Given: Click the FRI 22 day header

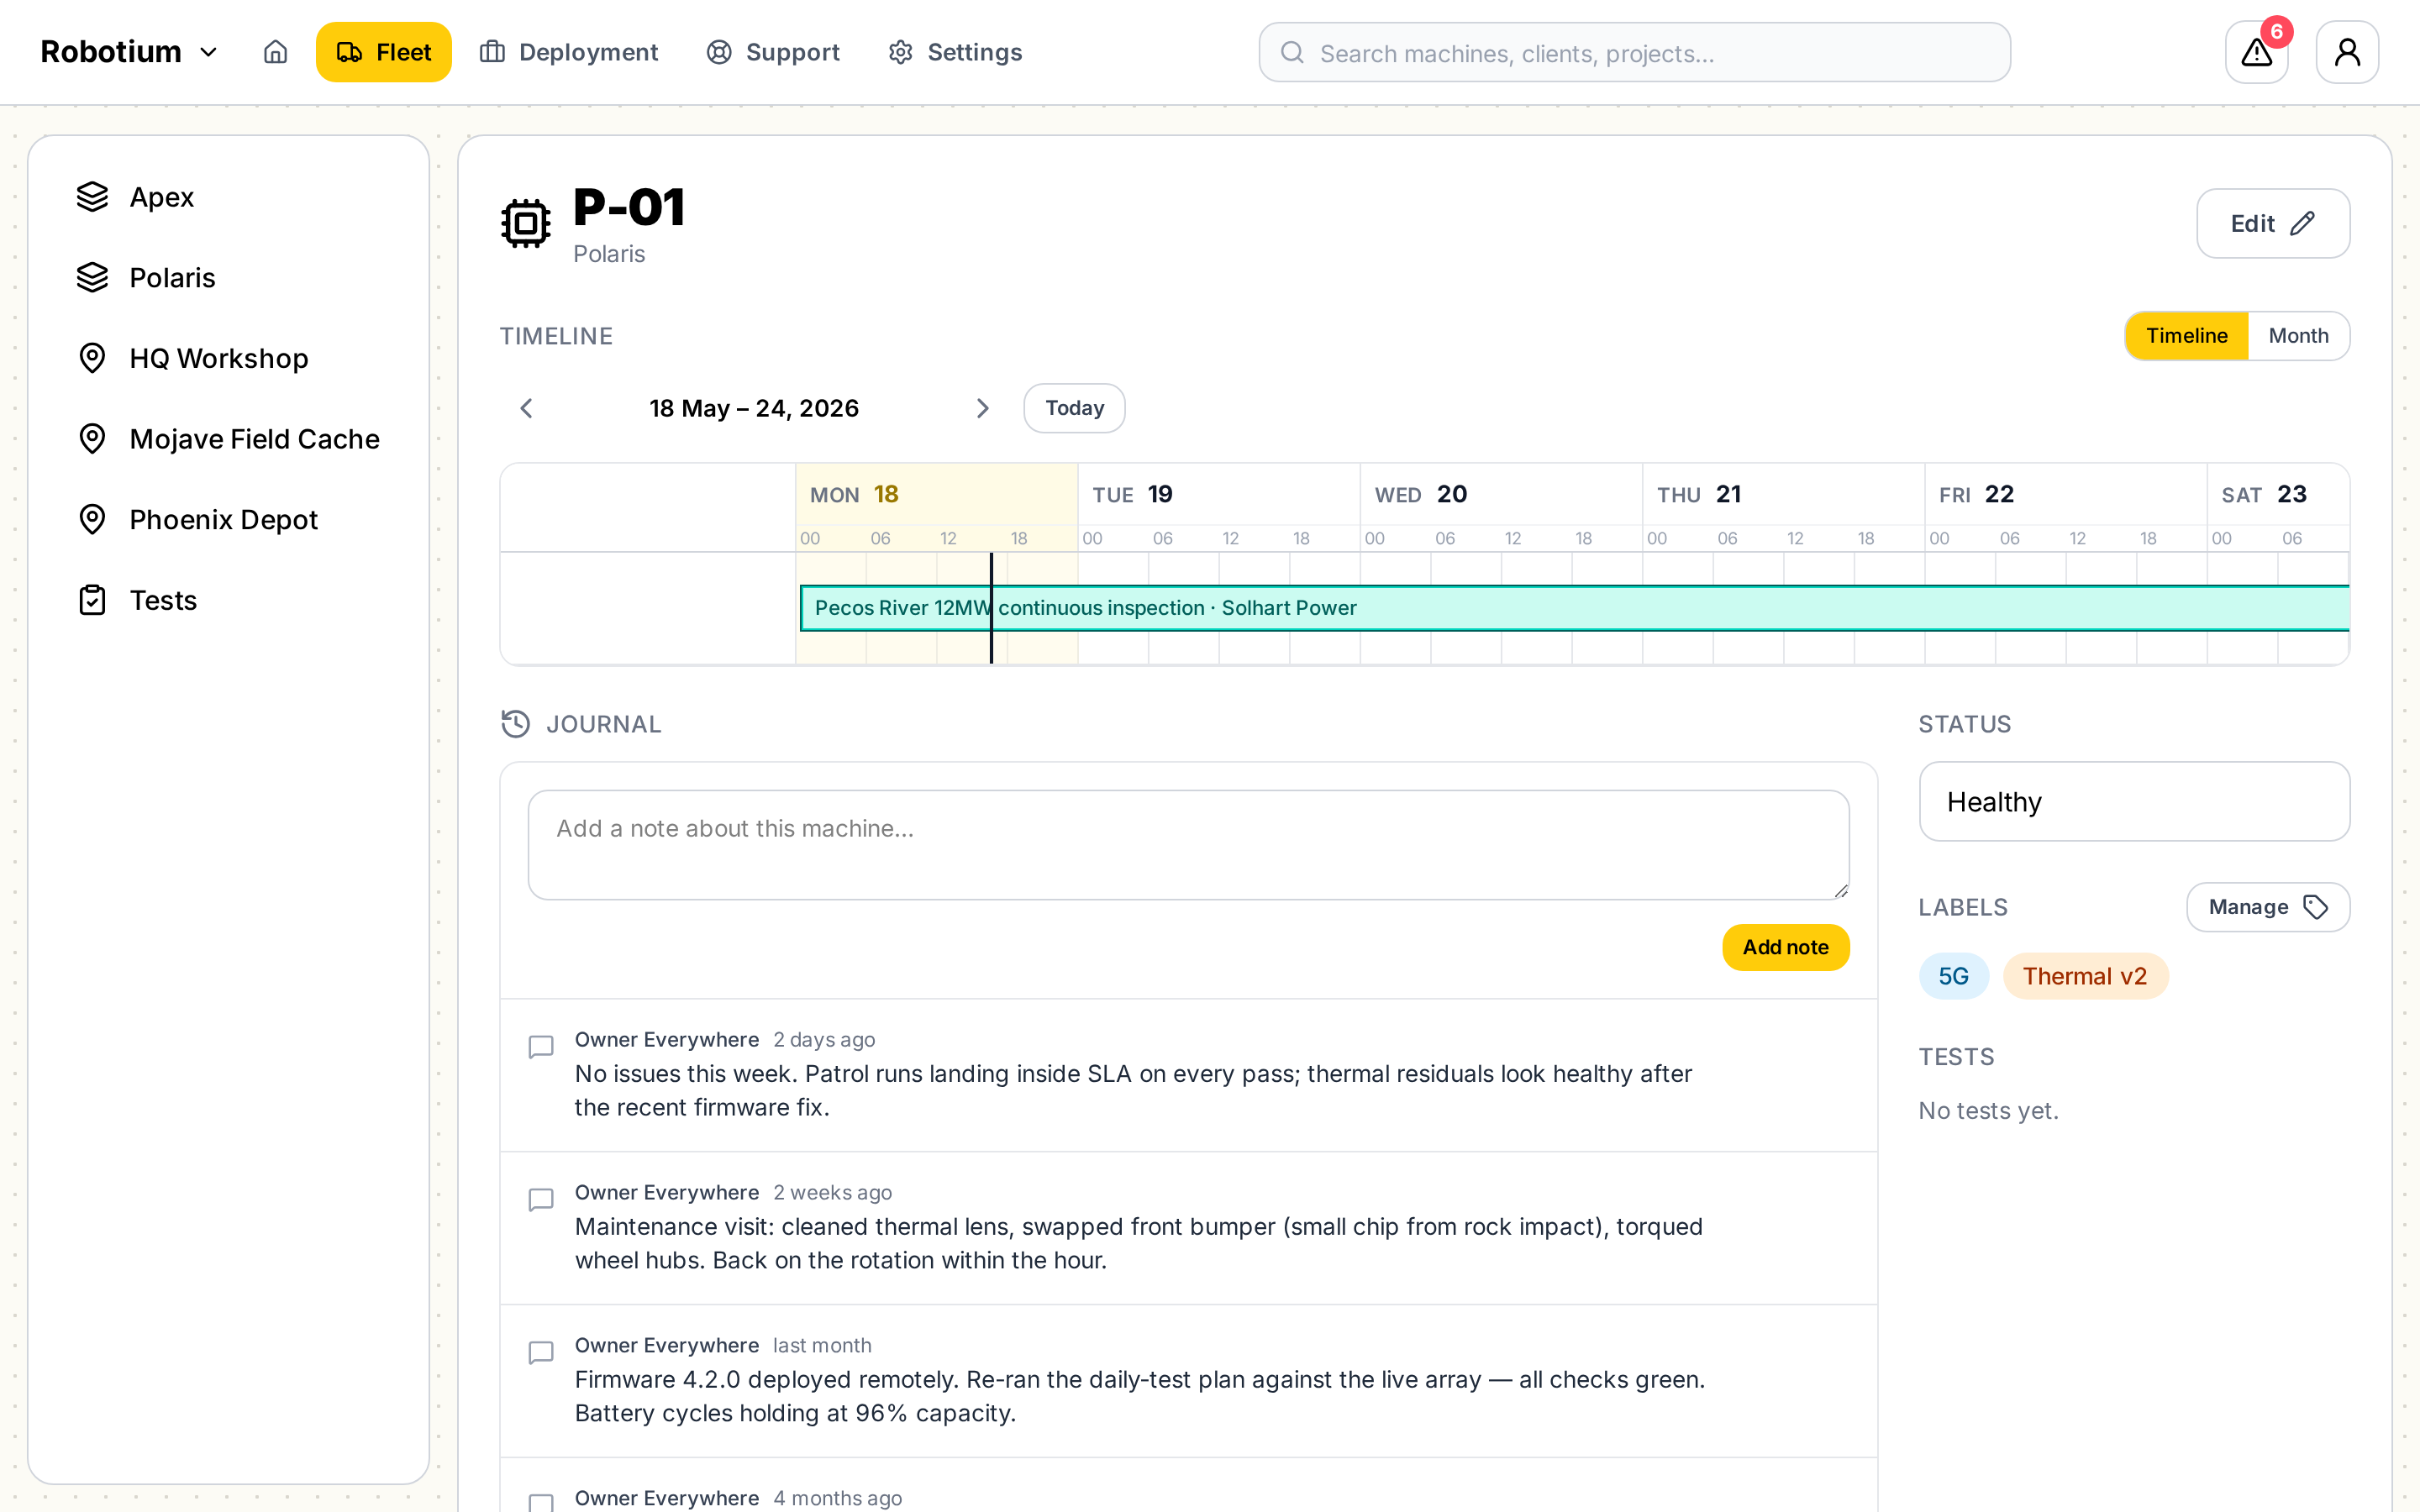Looking at the screenshot, I should (x=2065, y=494).
